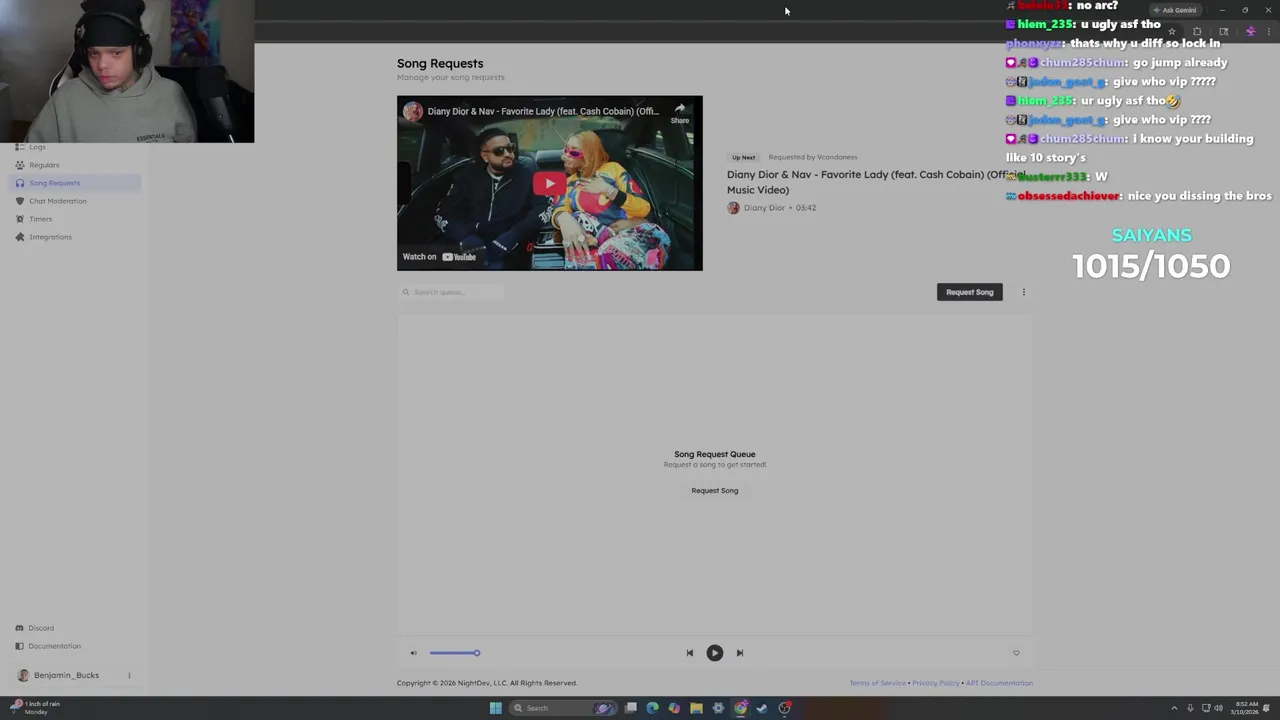Open Microsoft Edge from taskbar
1280x720 pixels.
pyautogui.click(x=652, y=708)
